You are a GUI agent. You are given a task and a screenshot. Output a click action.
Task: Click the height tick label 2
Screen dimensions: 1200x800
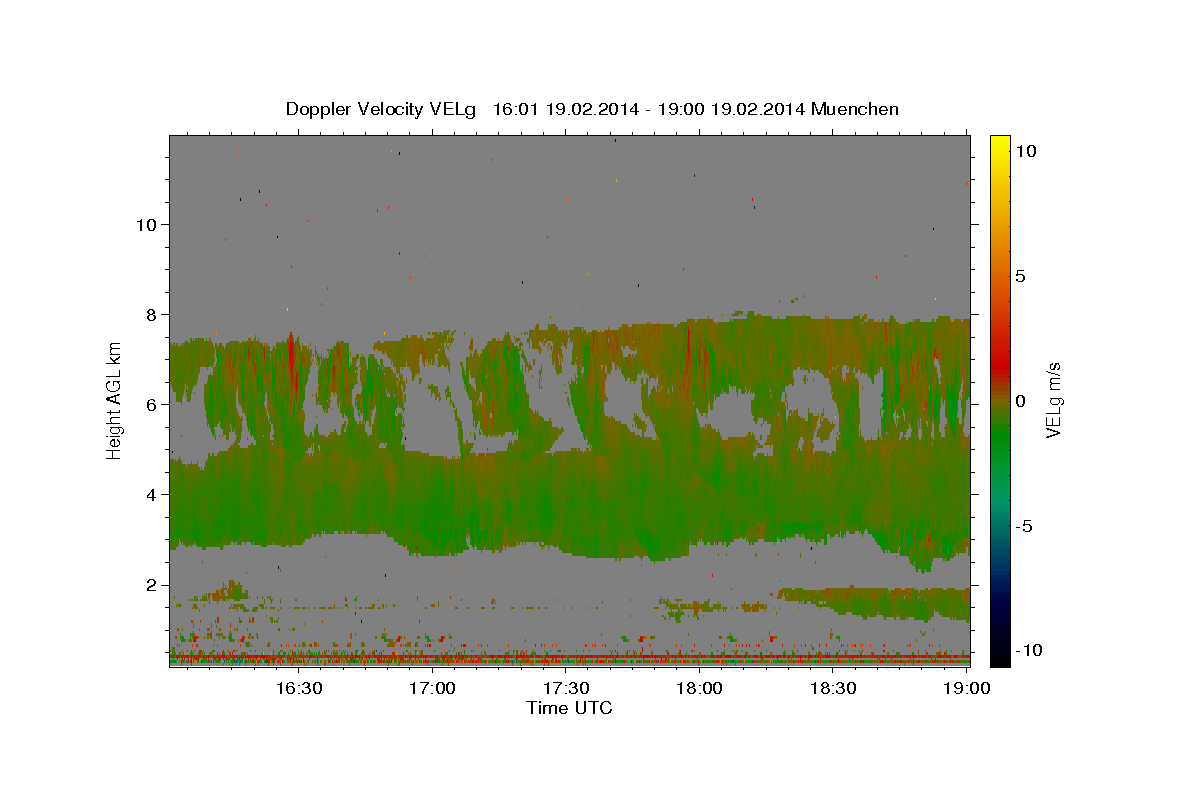click(152, 585)
